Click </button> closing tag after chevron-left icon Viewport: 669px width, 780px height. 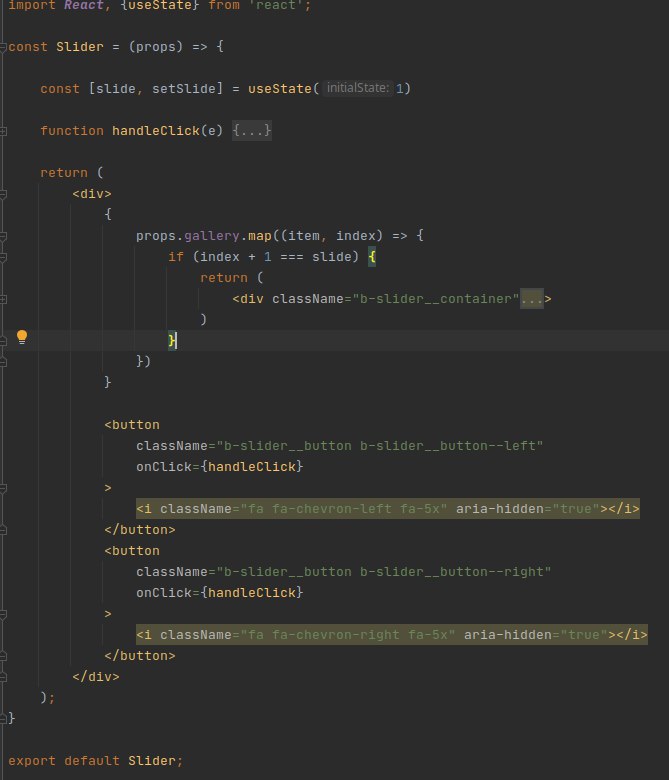coord(140,530)
